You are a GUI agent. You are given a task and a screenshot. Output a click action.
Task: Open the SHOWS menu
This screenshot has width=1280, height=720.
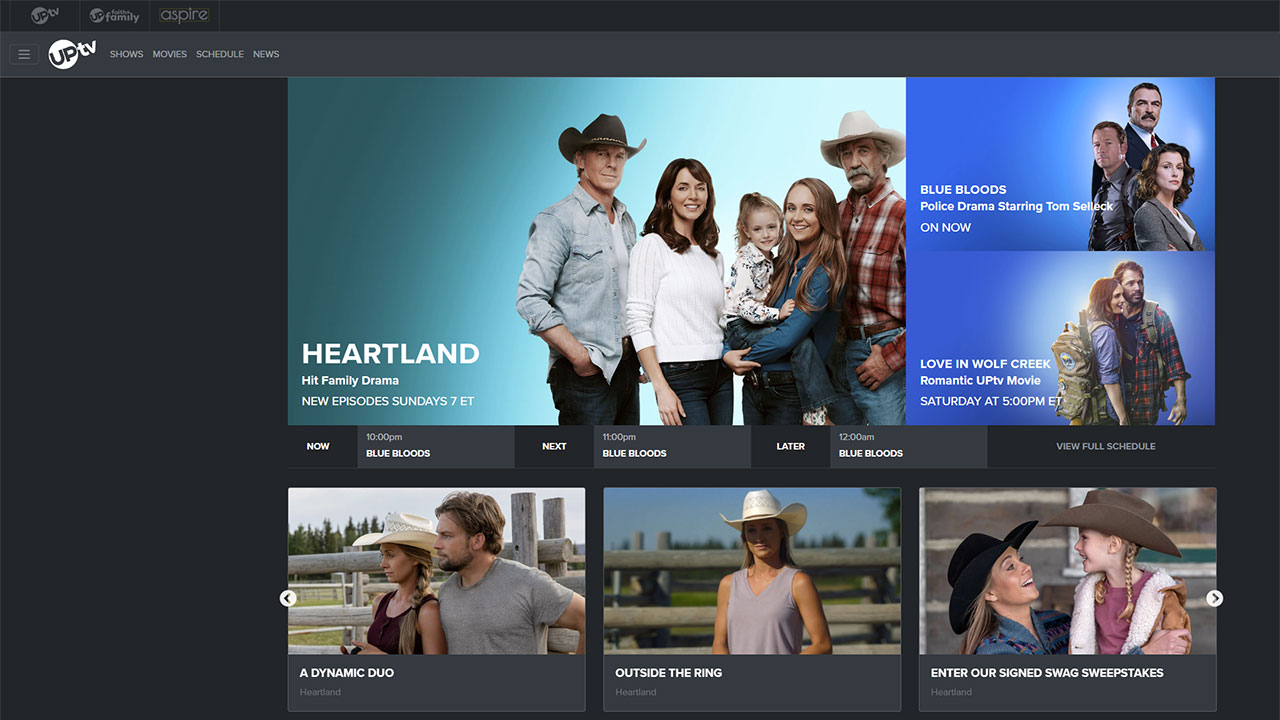[126, 54]
